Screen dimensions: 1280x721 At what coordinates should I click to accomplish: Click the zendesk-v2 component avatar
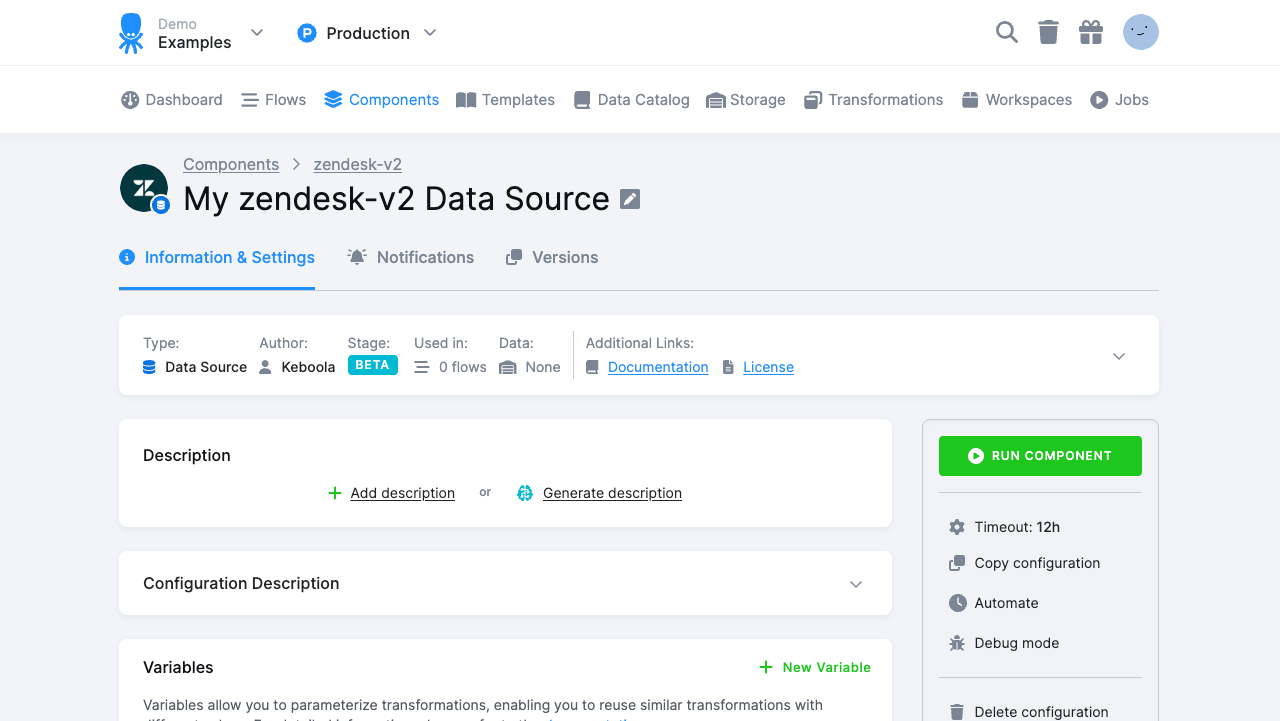[x=144, y=187]
